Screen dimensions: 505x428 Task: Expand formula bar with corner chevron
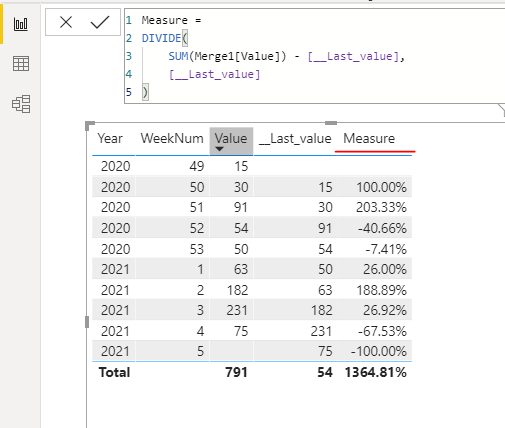pyautogui.click(x=501, y=109)
